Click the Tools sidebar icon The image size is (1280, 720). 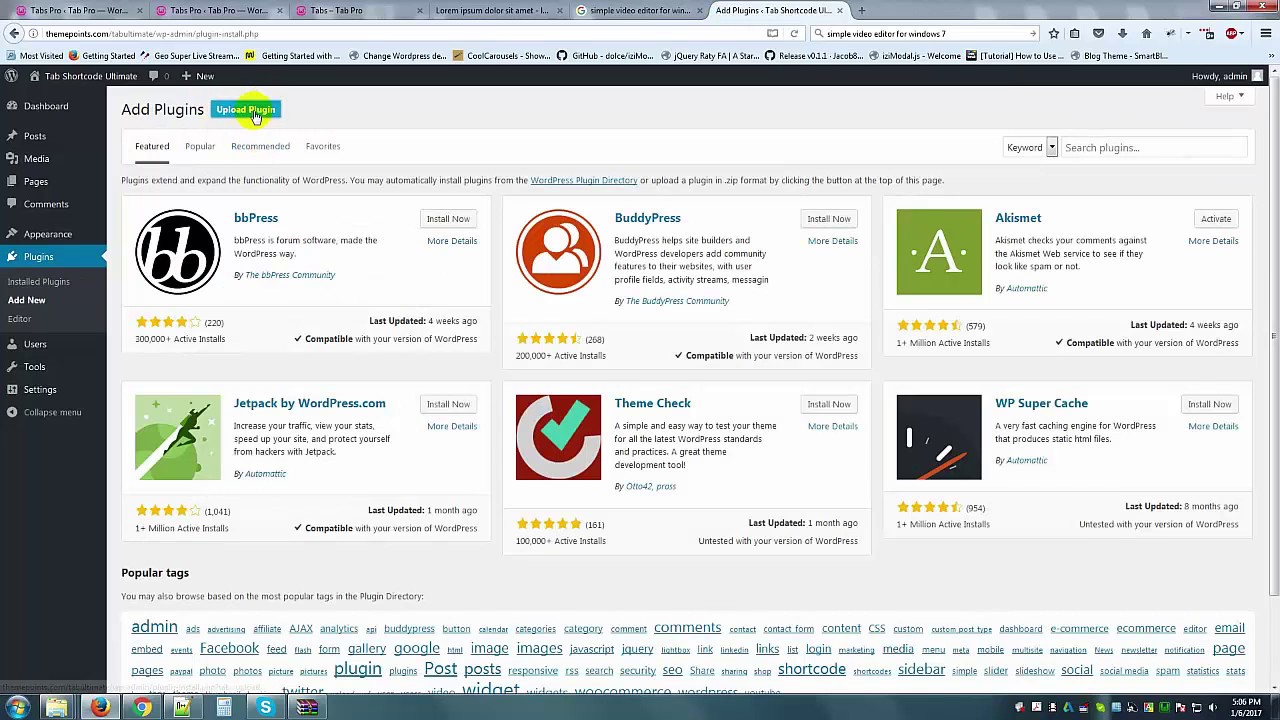[x=12, y=367]
